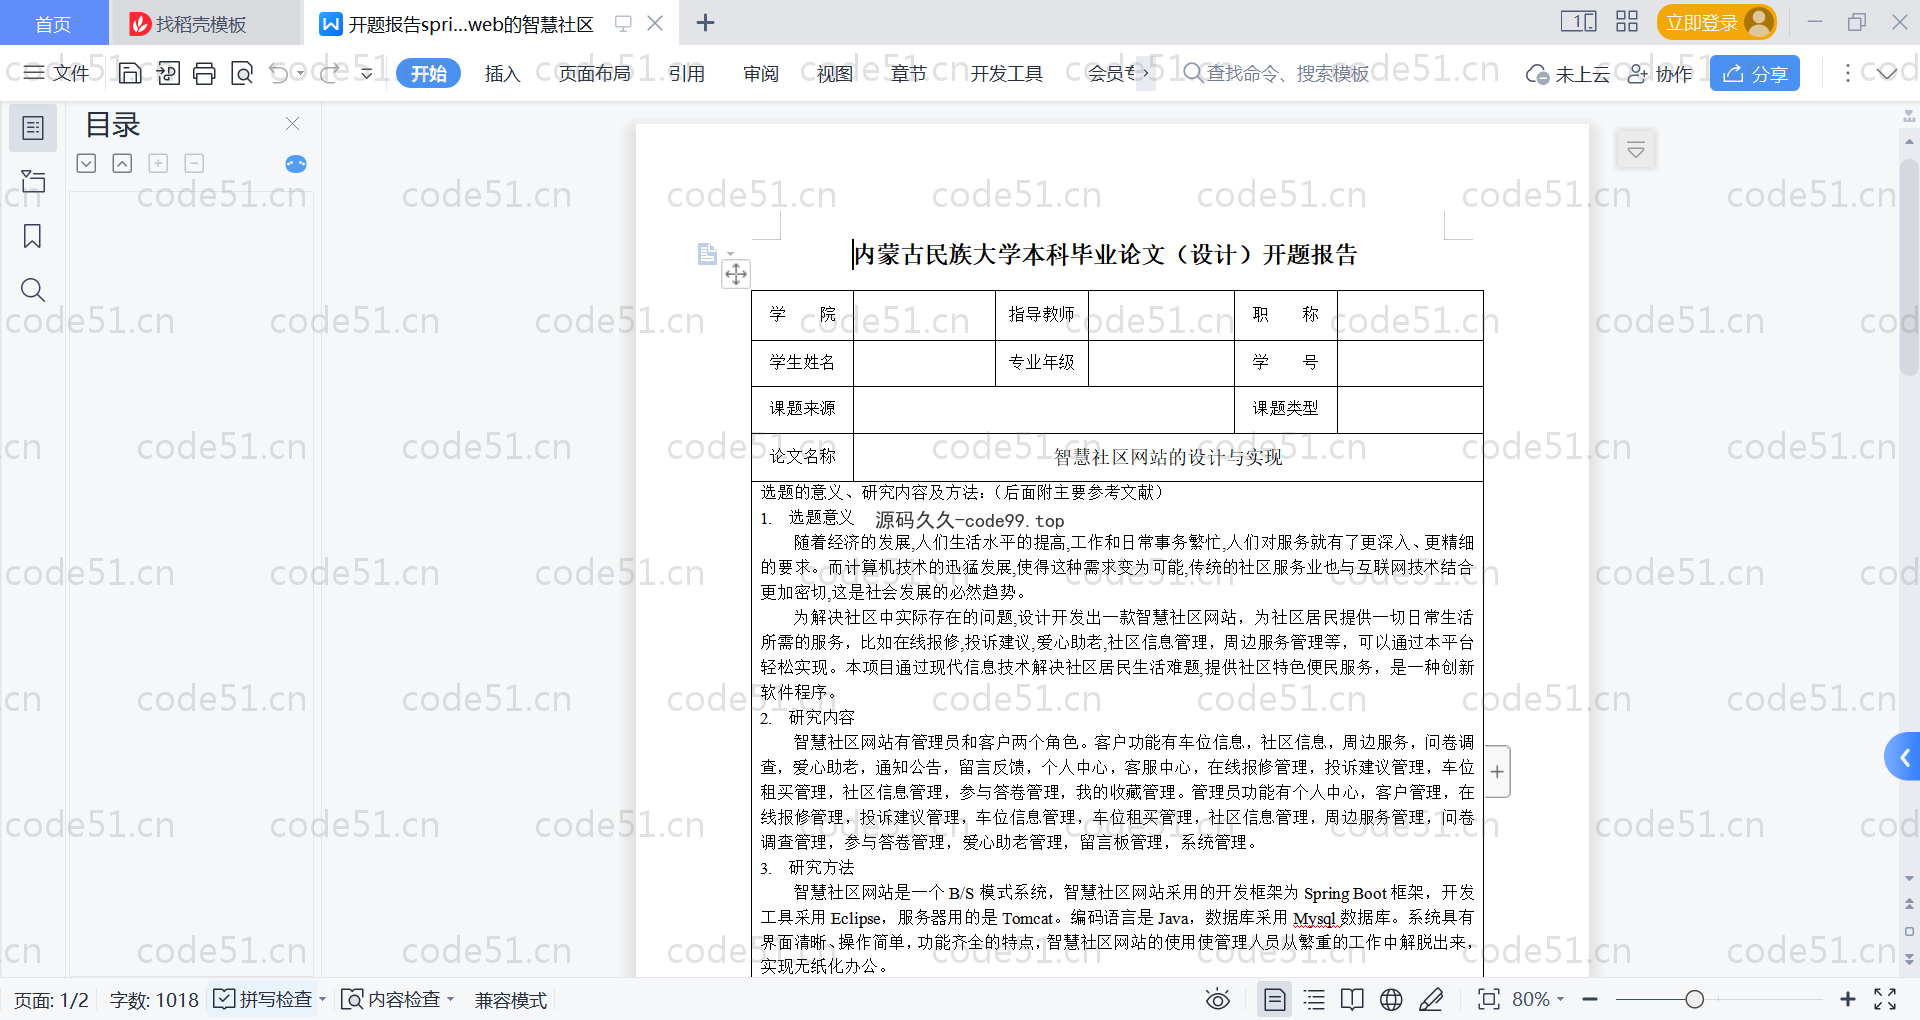Click promote heading level plus icon in TOC

pyautogui.click(x=158, y=163)
